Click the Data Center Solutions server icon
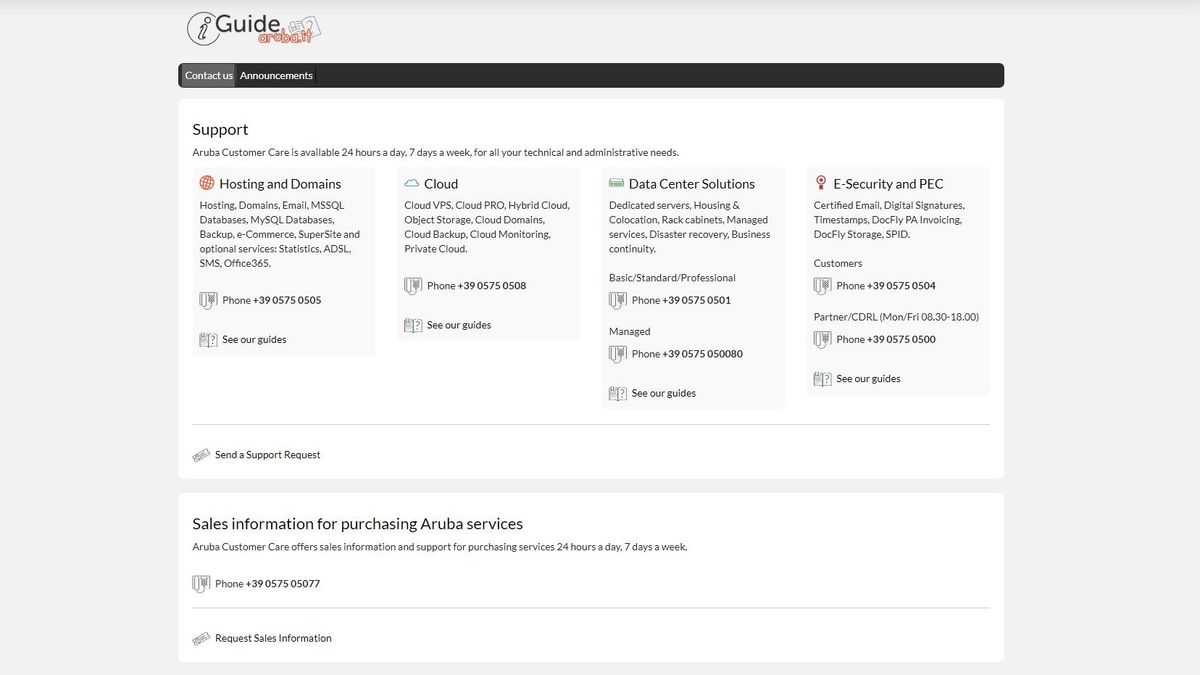 point(616,184)
